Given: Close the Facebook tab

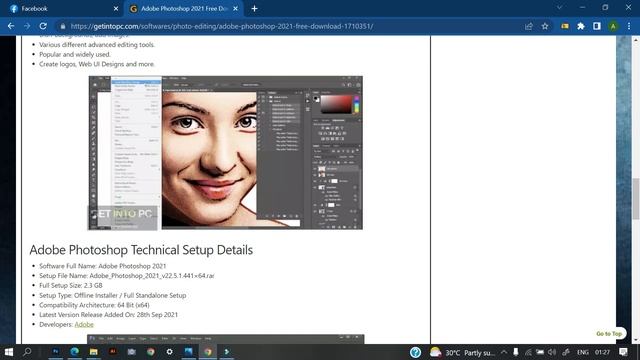Looking at the screenshot, I should tap(116, 9).
